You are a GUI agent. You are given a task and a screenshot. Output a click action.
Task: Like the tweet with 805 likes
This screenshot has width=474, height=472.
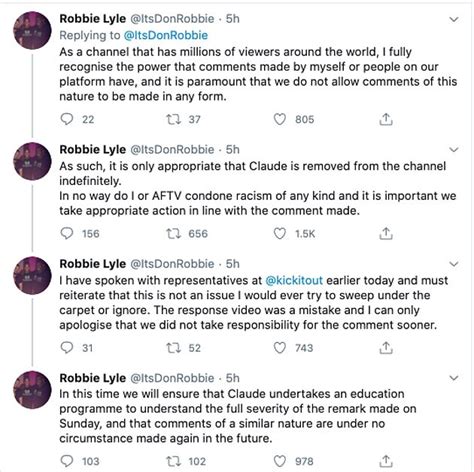(279, 119)
